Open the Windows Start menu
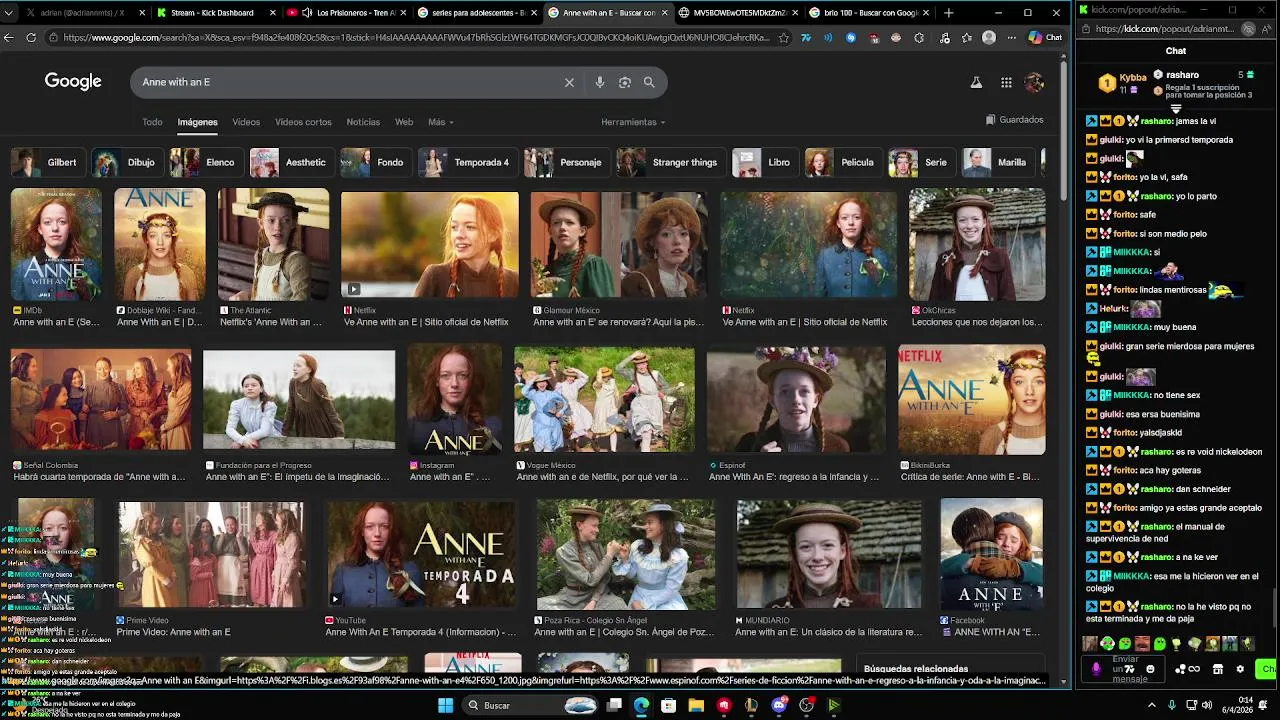Image resolution: width=1280 pixels, height=720 pixels. (445, 705)
